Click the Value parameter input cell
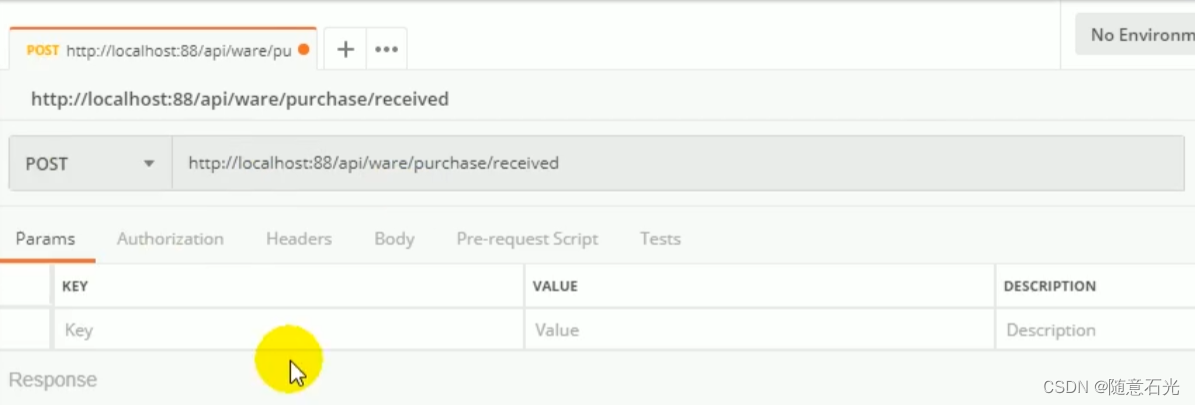This screenshot has height=405, width=1195. click(759, 329)
